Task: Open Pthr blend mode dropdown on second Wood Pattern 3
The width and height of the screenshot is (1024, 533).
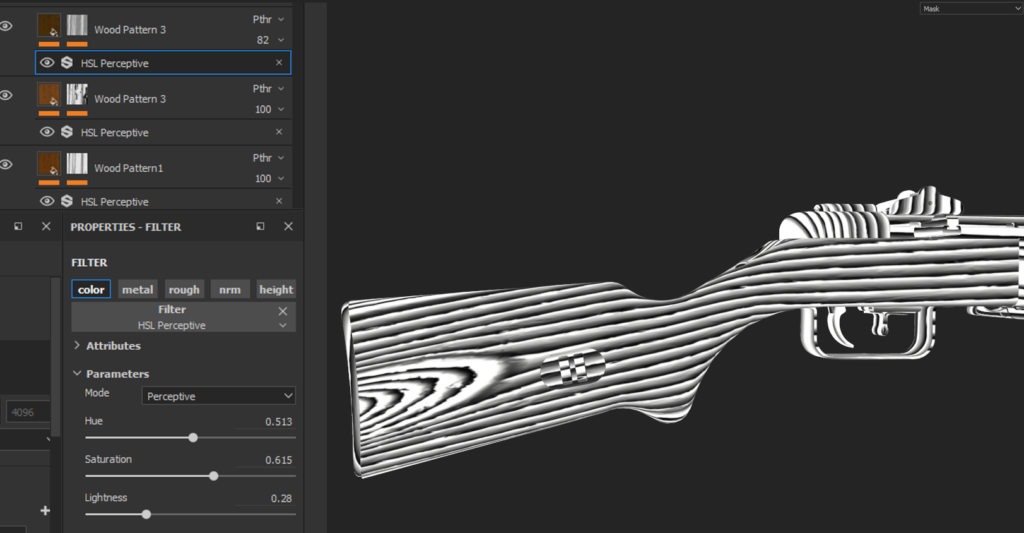Action: [269, 89]
